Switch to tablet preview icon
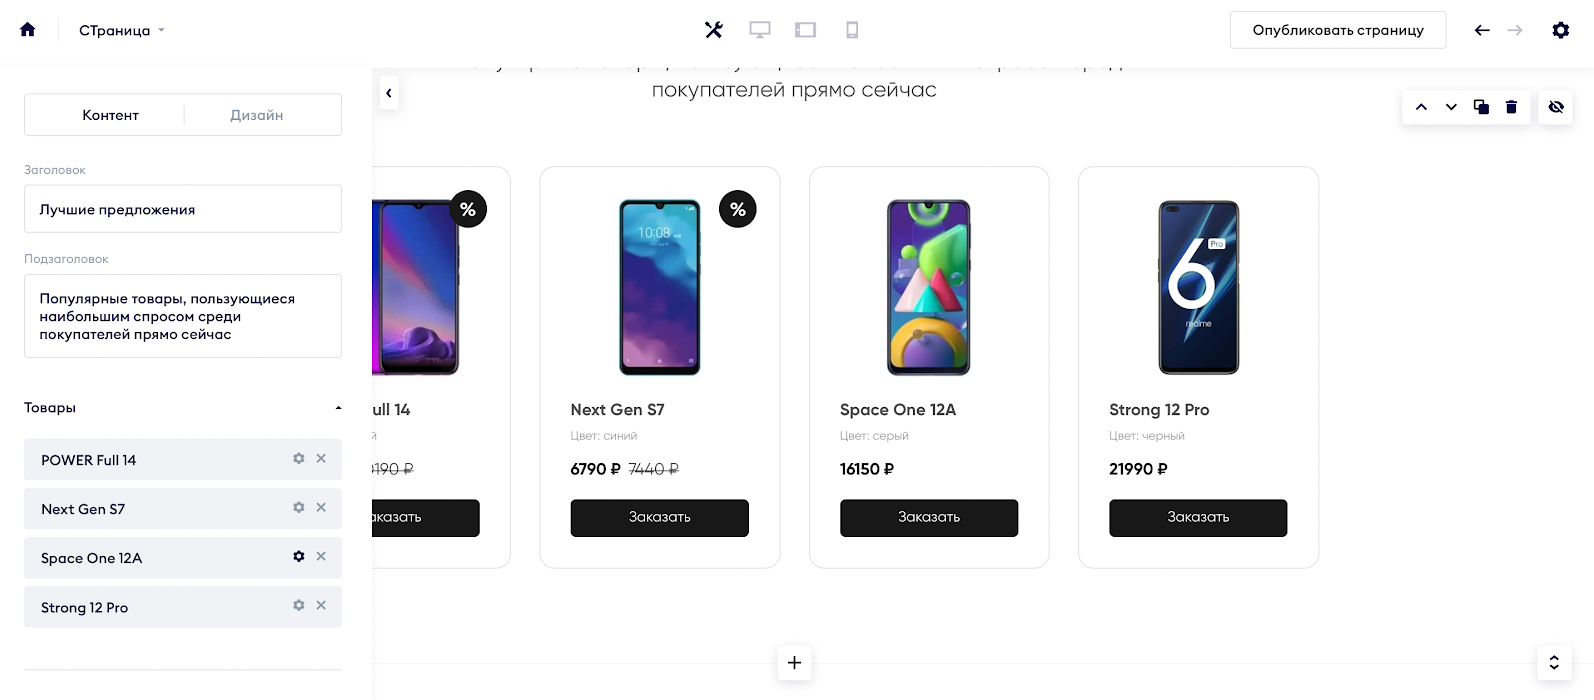The width and height of the screenshot is (1594, 700). 805,30
